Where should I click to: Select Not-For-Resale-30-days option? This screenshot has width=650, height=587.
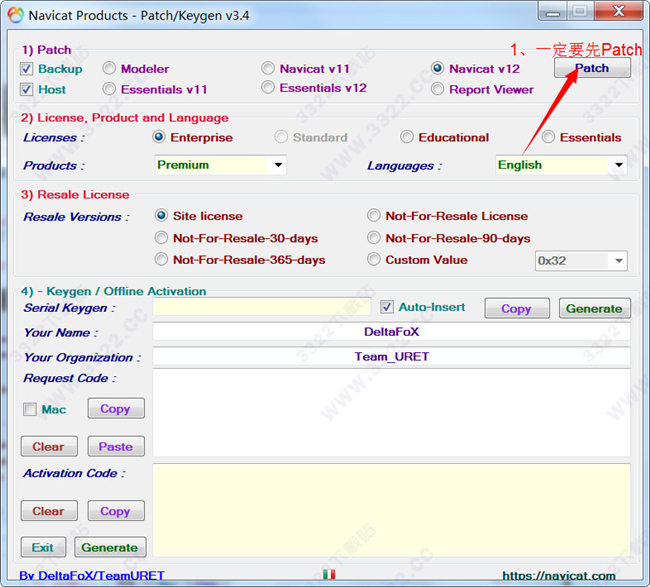161,238
